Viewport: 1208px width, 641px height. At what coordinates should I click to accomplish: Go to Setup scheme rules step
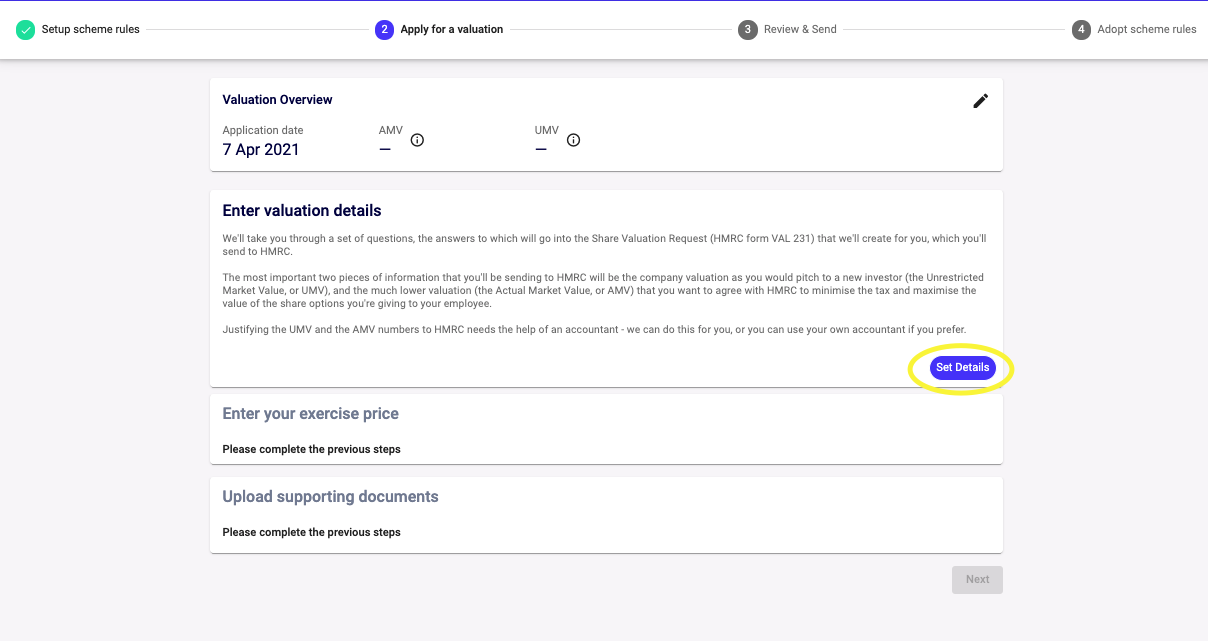tap(91, 30)
